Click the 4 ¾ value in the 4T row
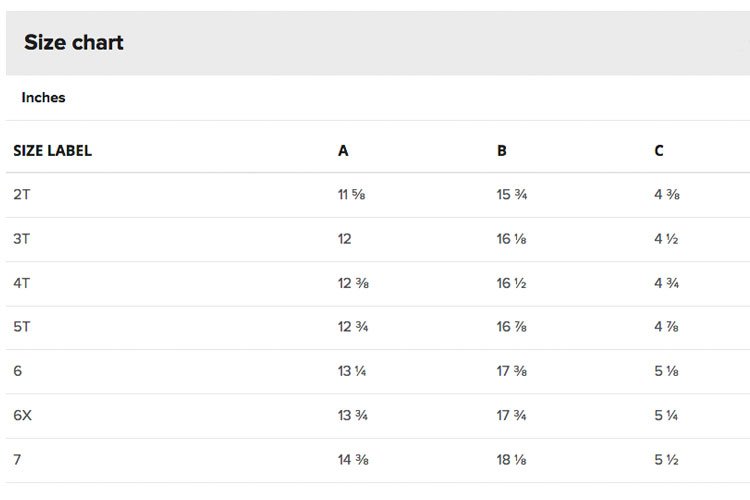This screenshot has width=750, height=500. 666,283
